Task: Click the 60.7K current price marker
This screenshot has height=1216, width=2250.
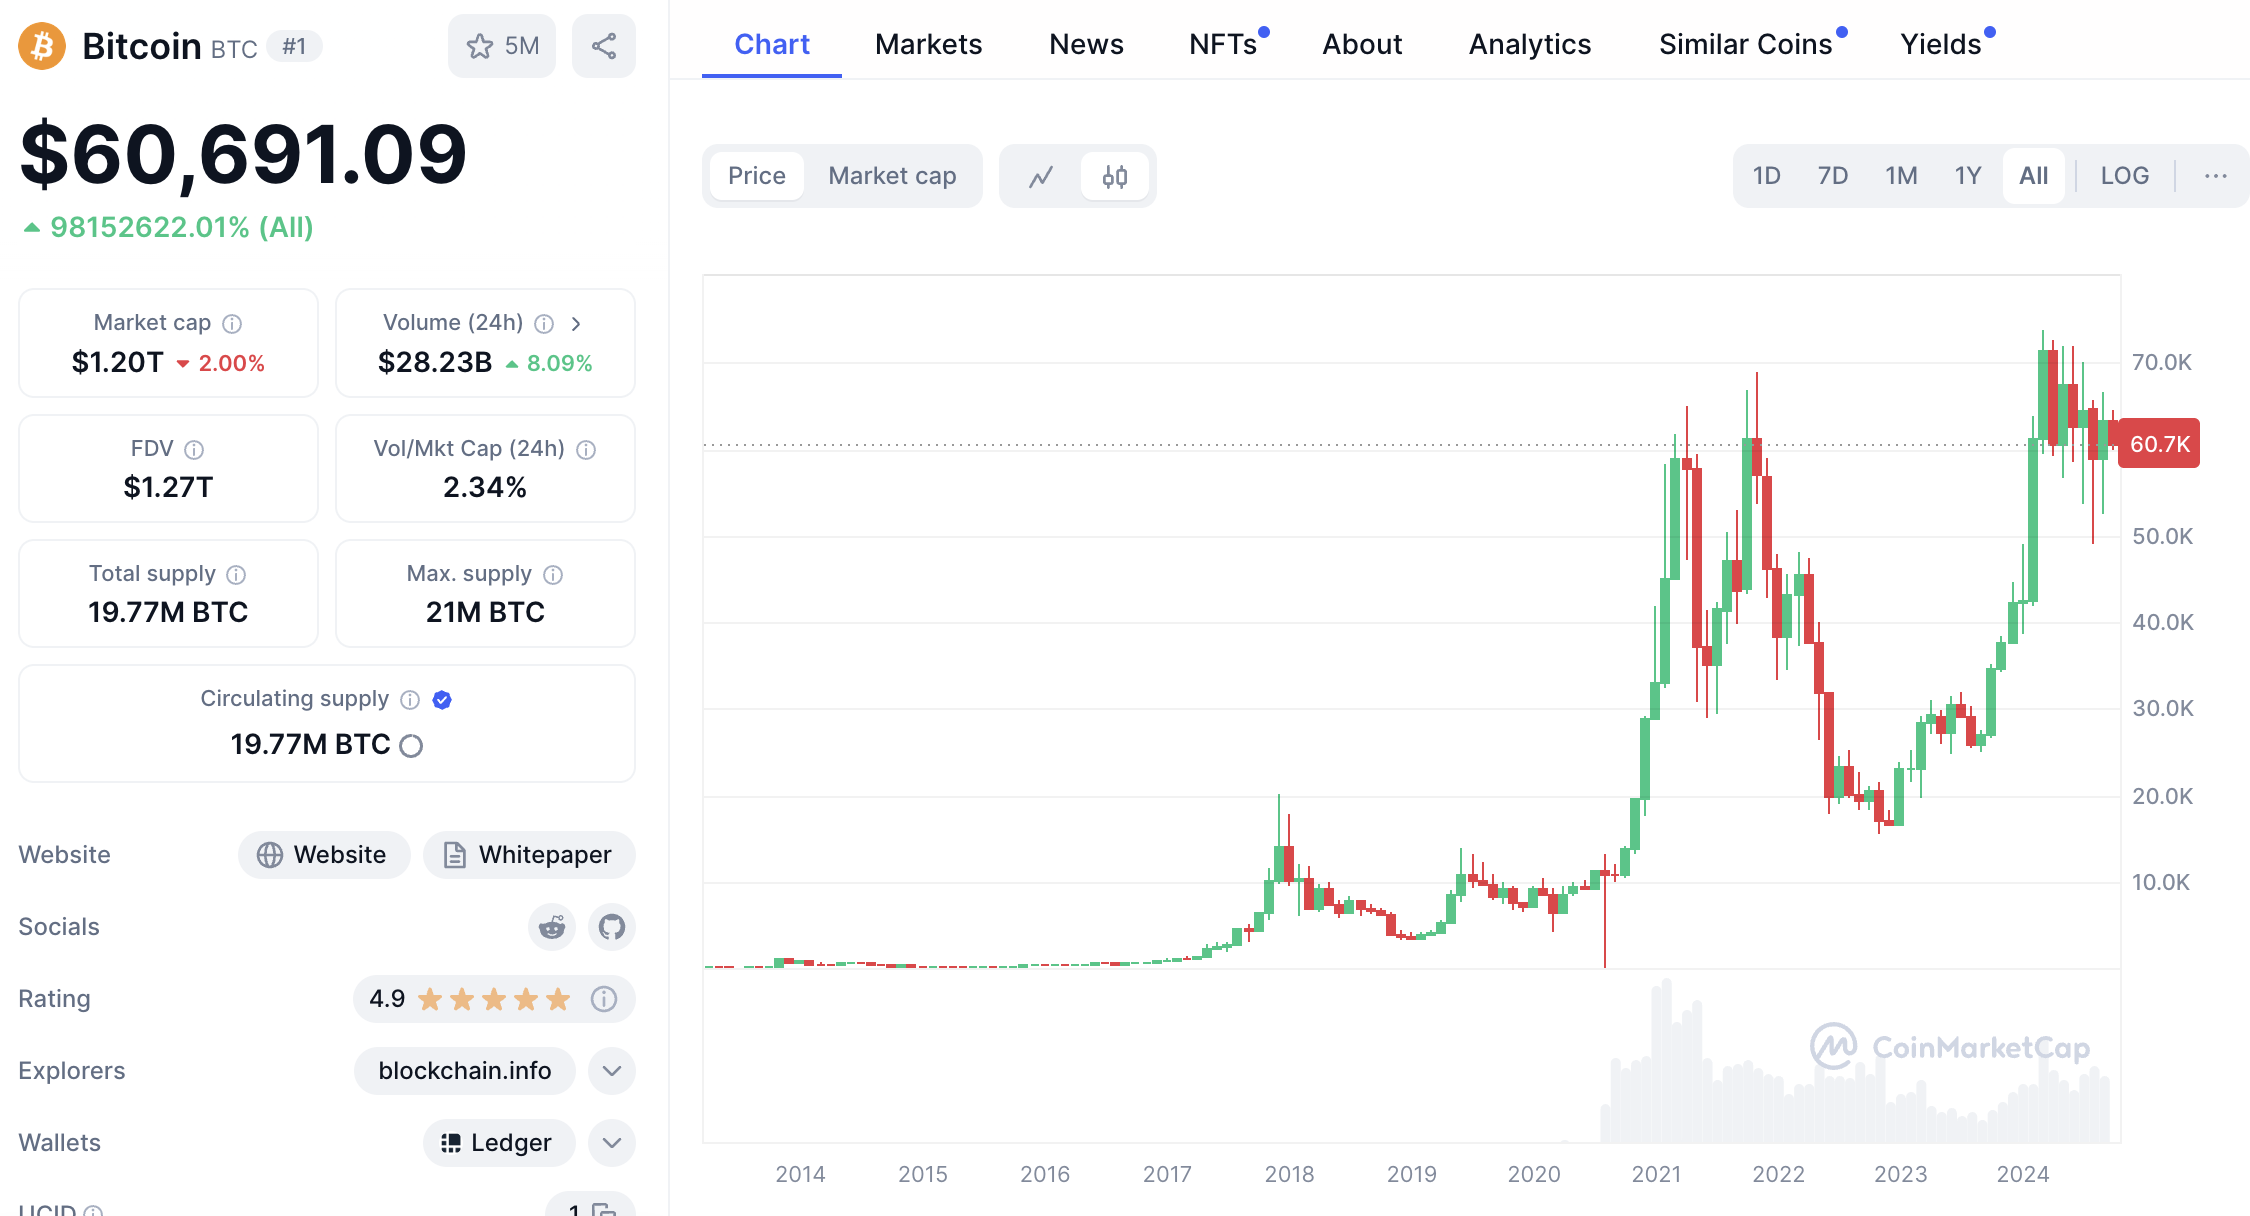Action: click(x=2159, y=444)
